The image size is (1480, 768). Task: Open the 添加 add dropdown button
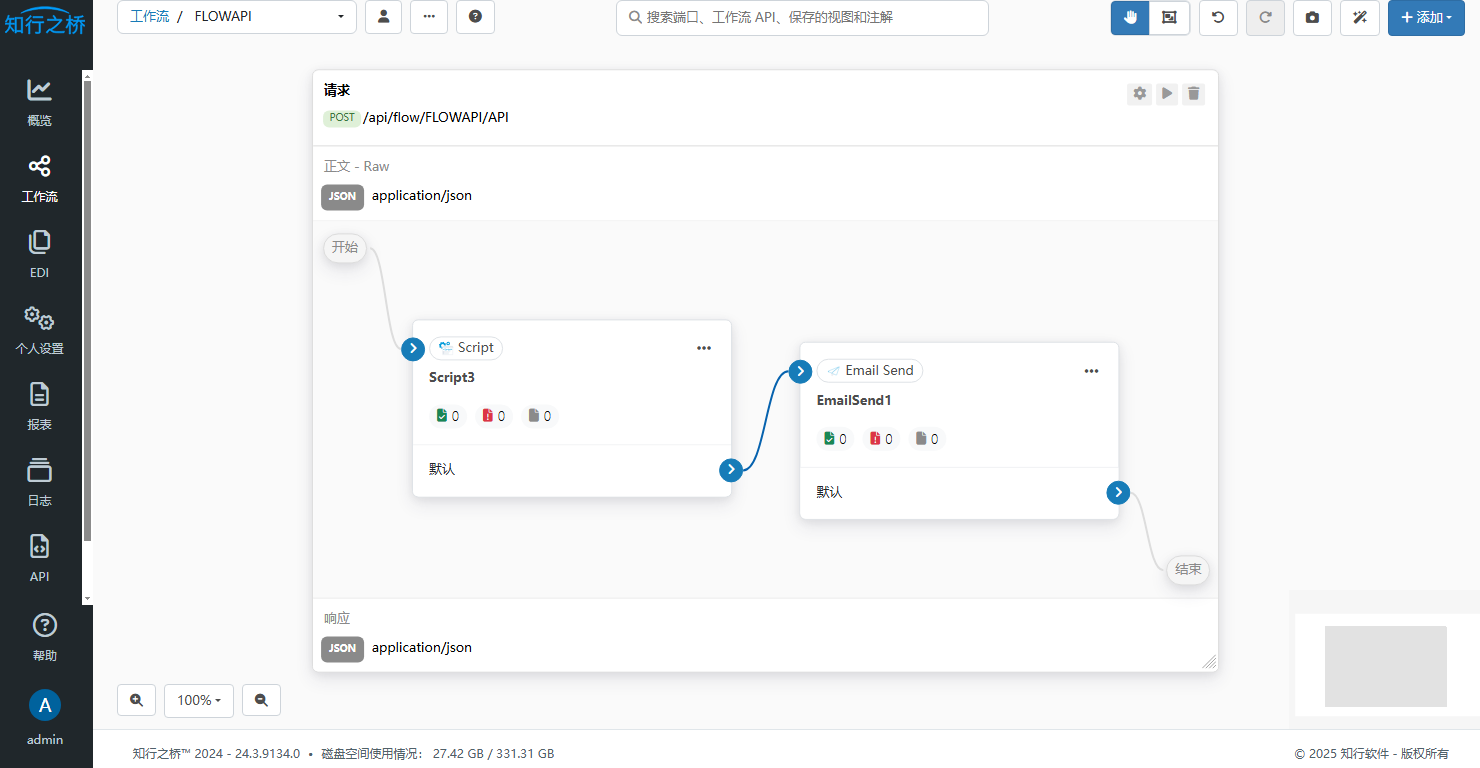pos(1426,17)
